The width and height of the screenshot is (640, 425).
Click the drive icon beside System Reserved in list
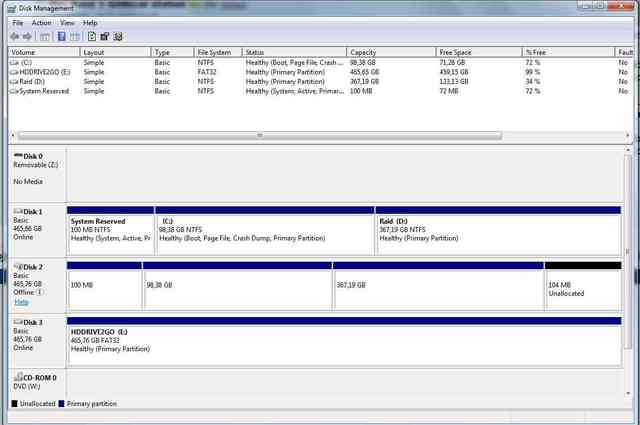point(14,91)
